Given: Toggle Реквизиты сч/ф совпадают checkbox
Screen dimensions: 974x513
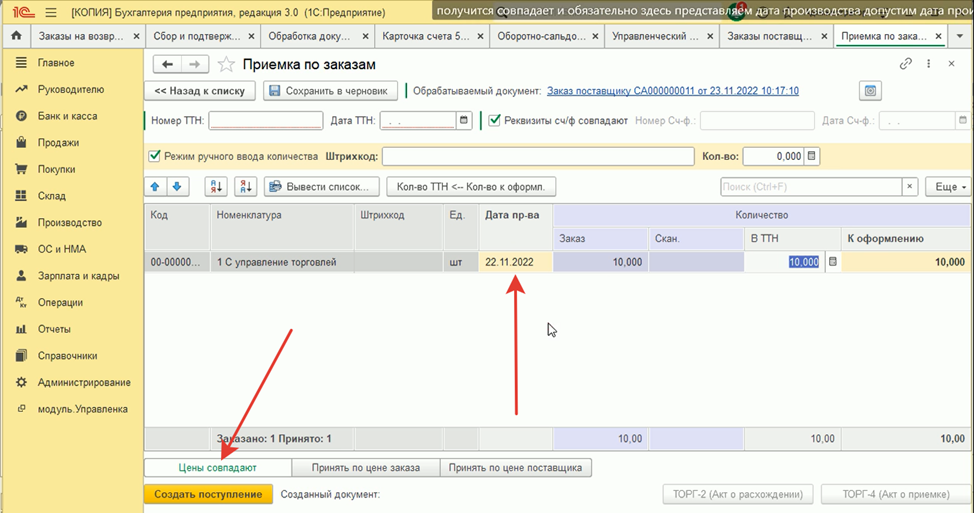Looking at the screenshot, I should point(494,120).
